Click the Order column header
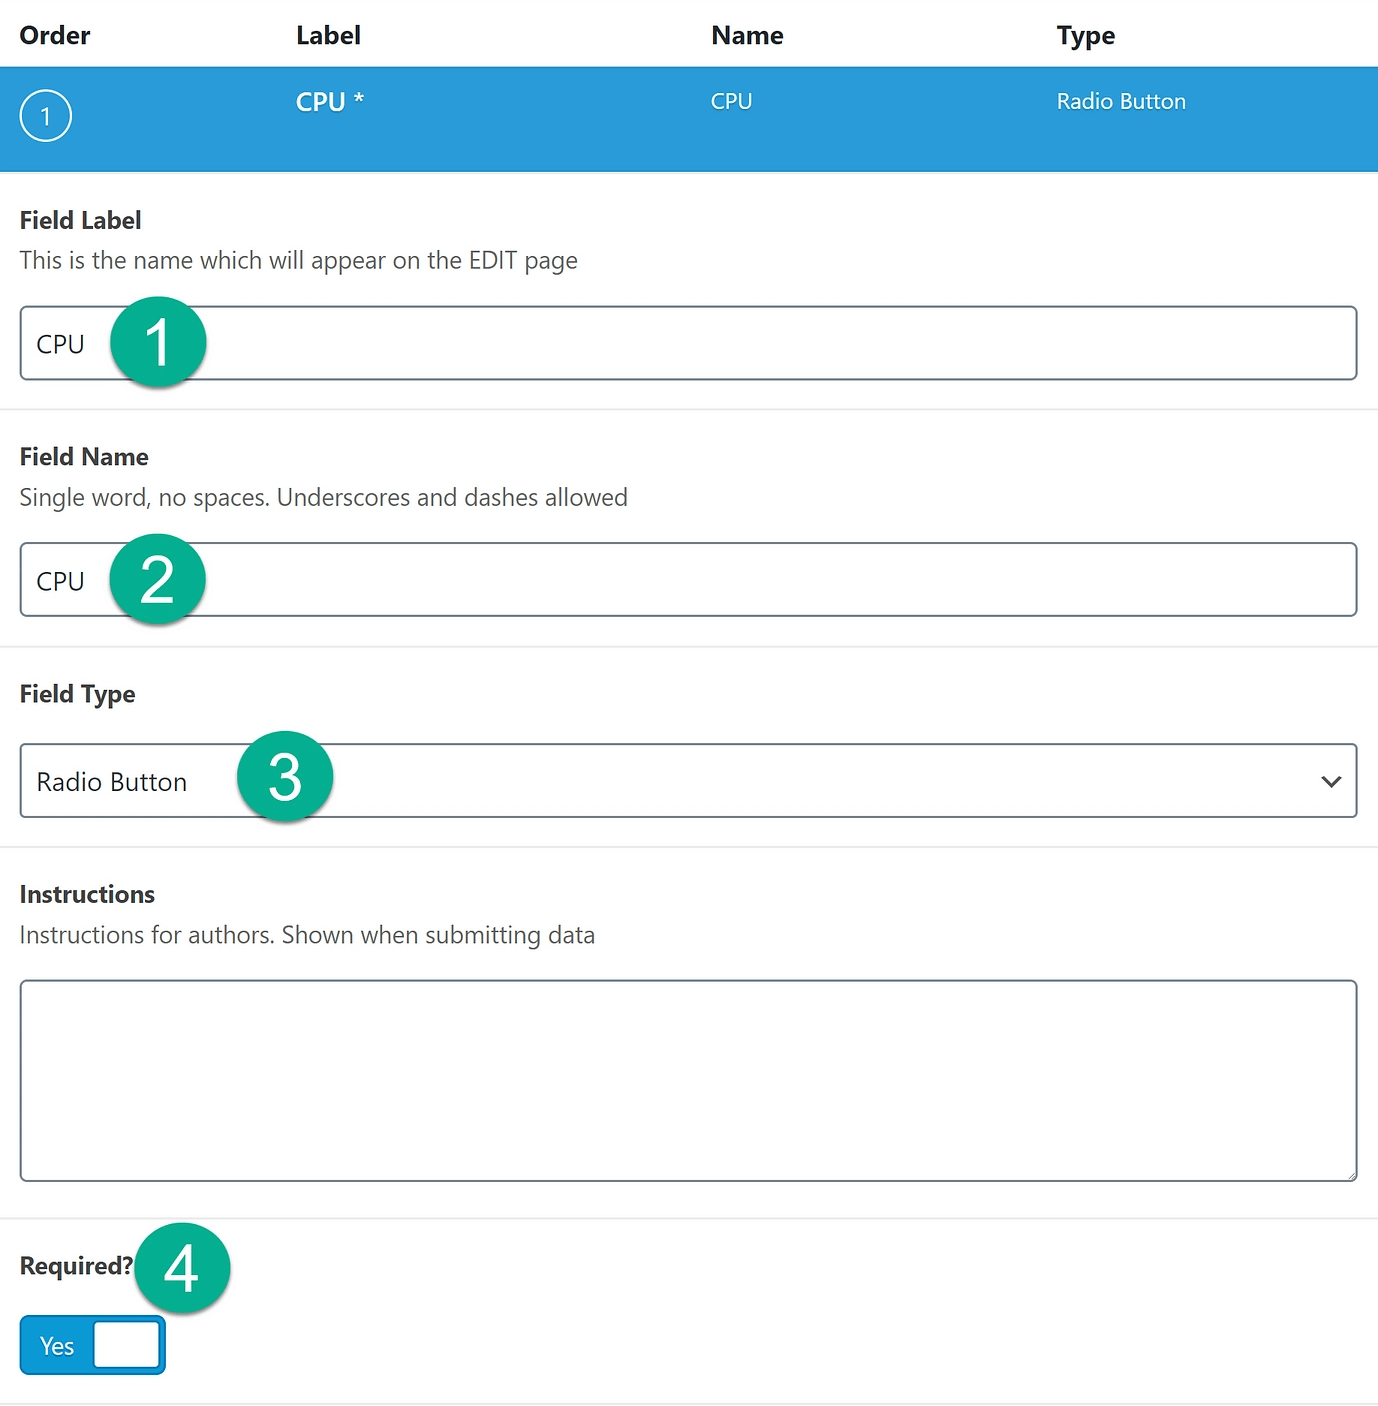The height and width of the screenshot is (1406, 1378). coord(55,36)
